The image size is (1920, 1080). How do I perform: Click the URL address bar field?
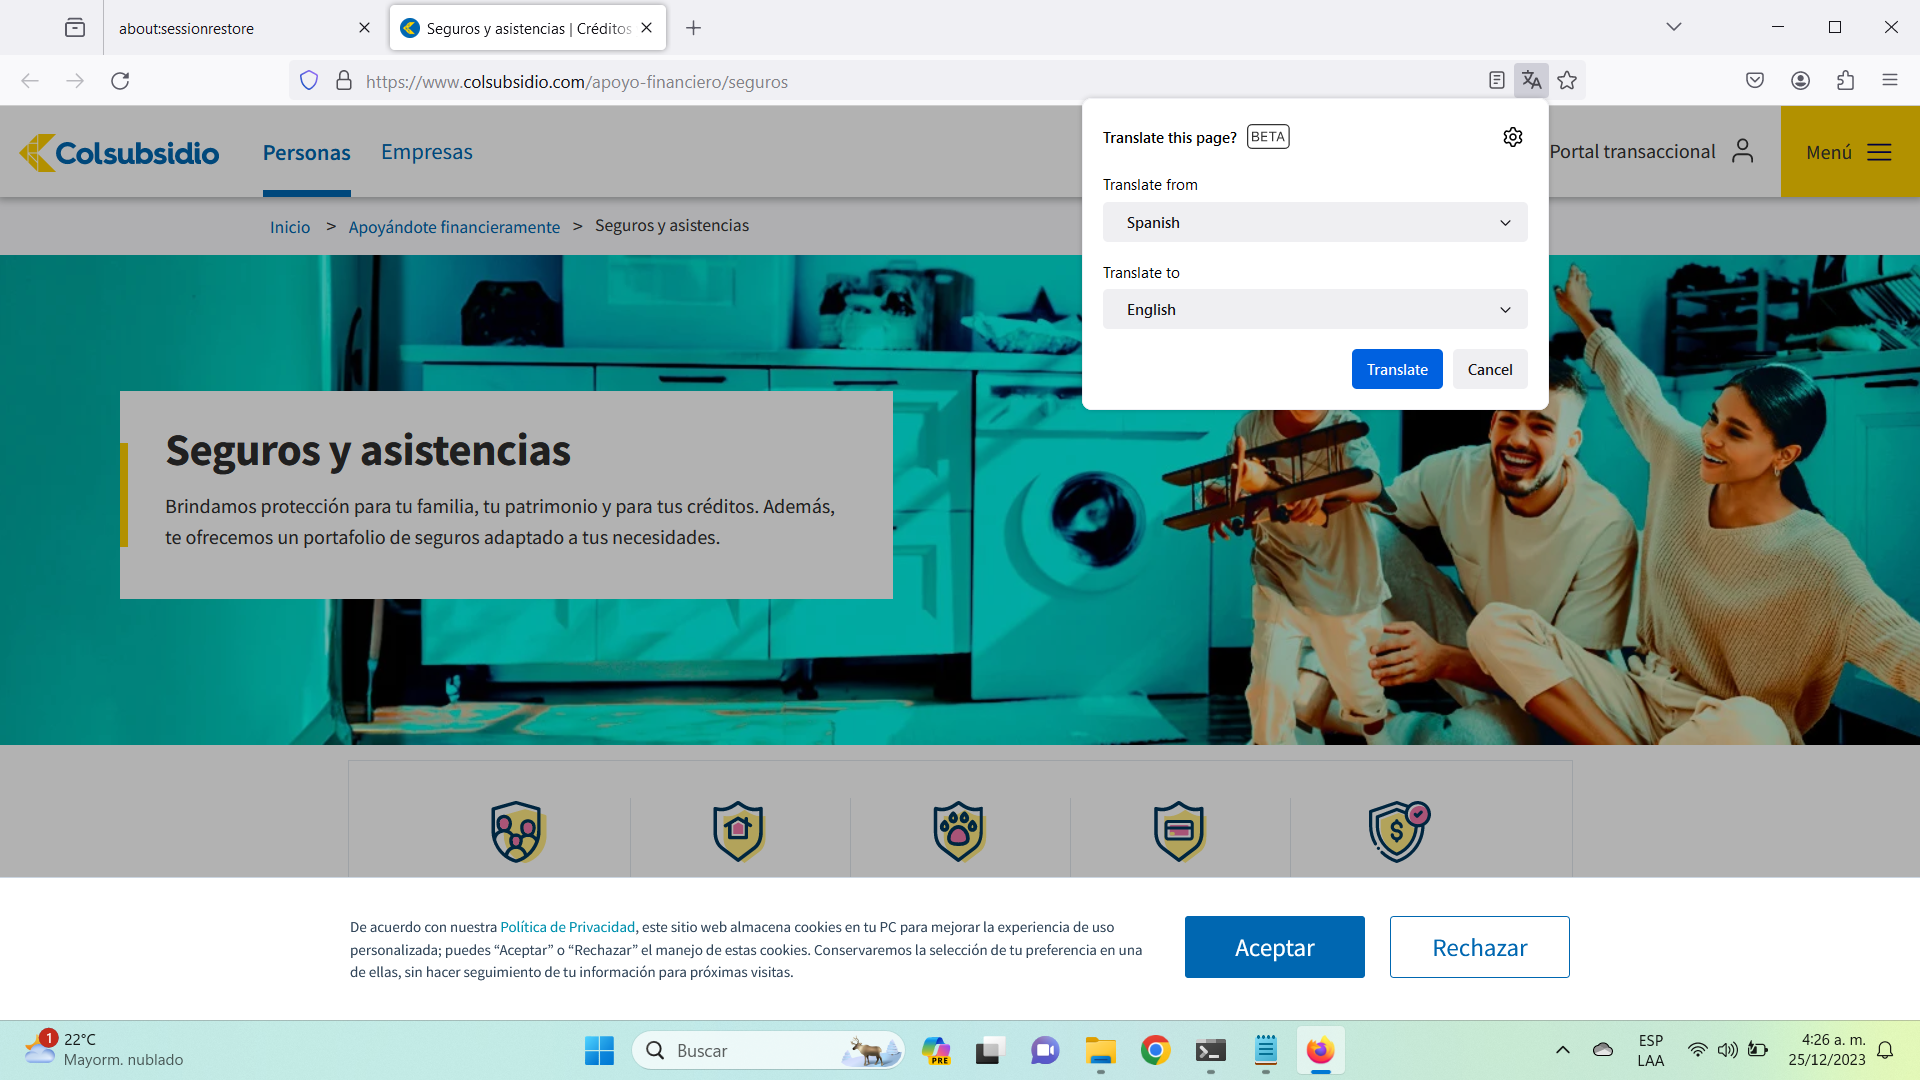coord(900,82)
